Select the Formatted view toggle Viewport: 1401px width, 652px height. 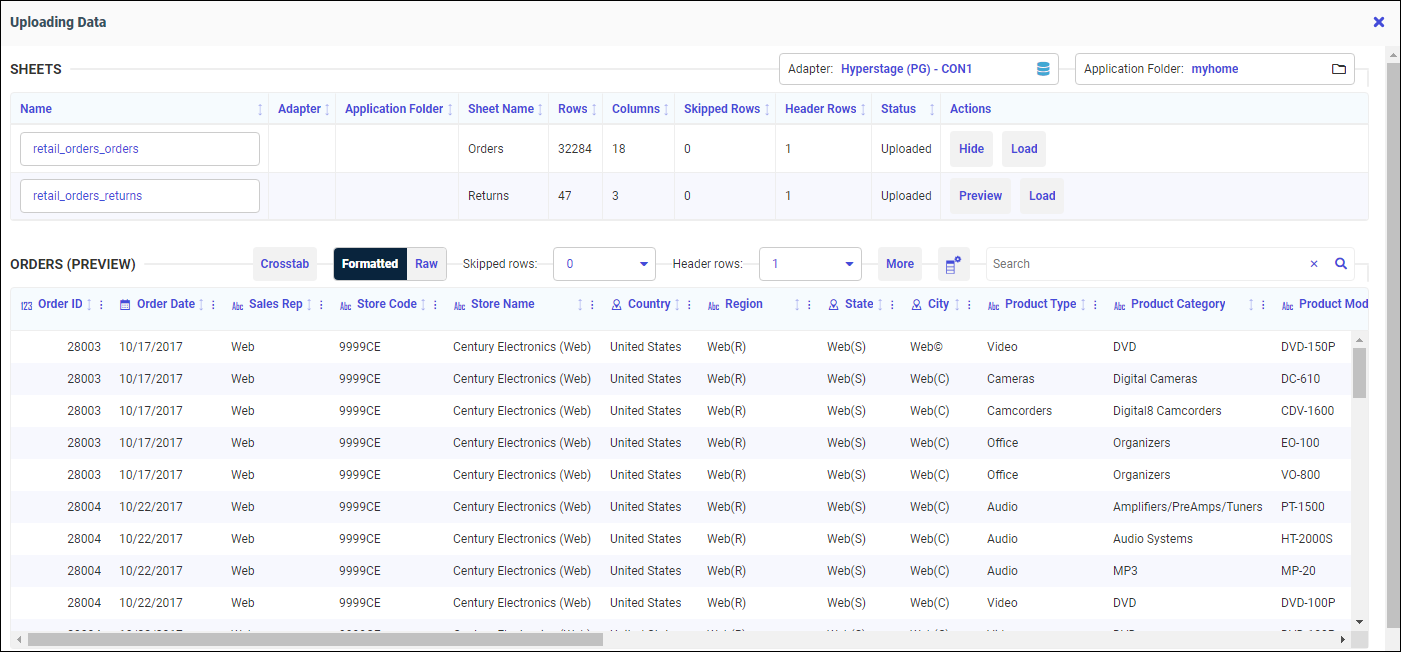(370, 263)
